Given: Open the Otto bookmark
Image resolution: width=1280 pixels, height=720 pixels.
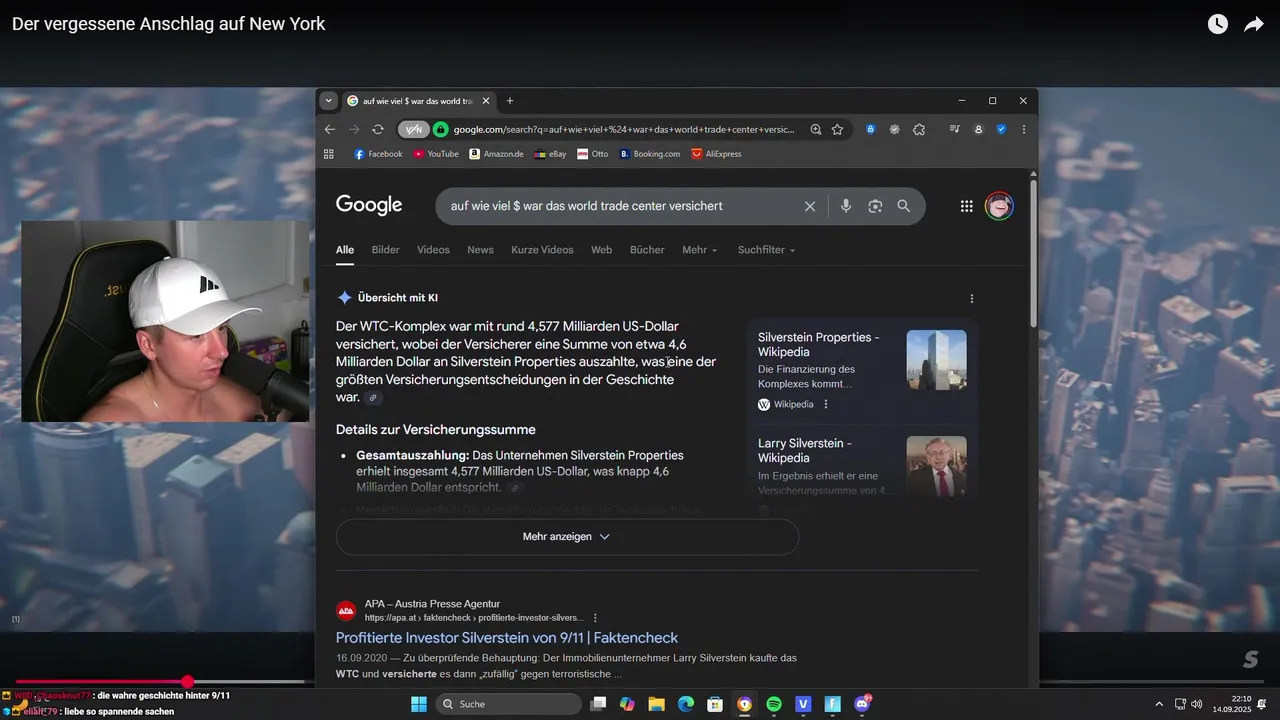Looking at the screenshot, I should [x=592, y=154].
